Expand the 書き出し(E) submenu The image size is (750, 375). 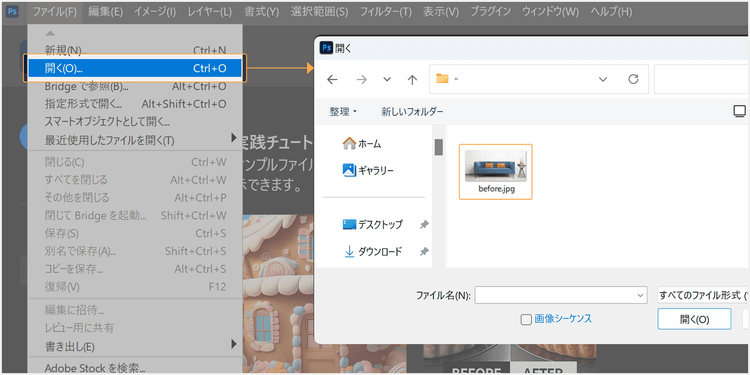pyautogui.click(x=135, y=345)
